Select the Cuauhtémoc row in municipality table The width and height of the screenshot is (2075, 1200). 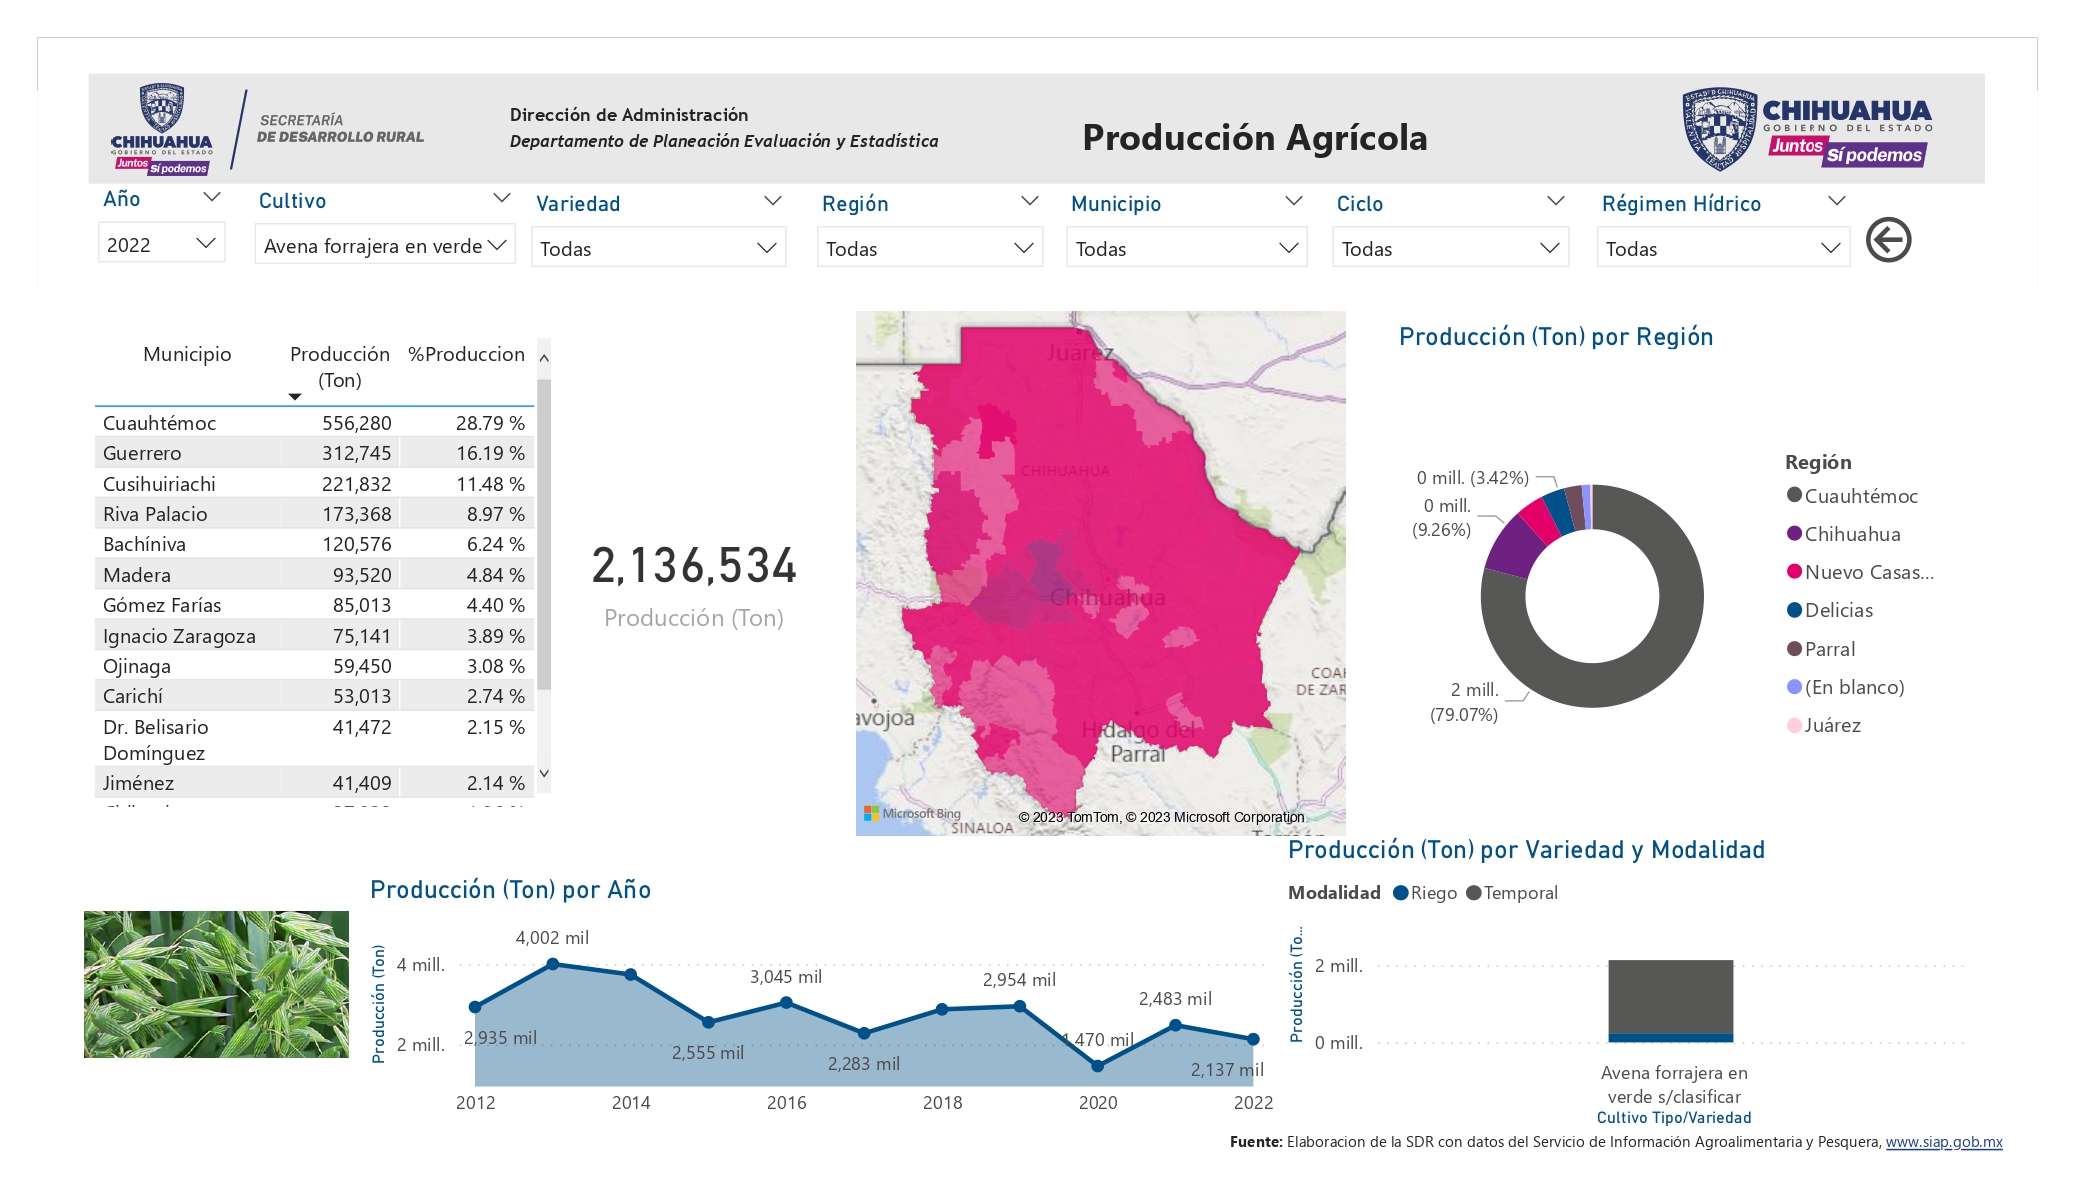point(314,423)
